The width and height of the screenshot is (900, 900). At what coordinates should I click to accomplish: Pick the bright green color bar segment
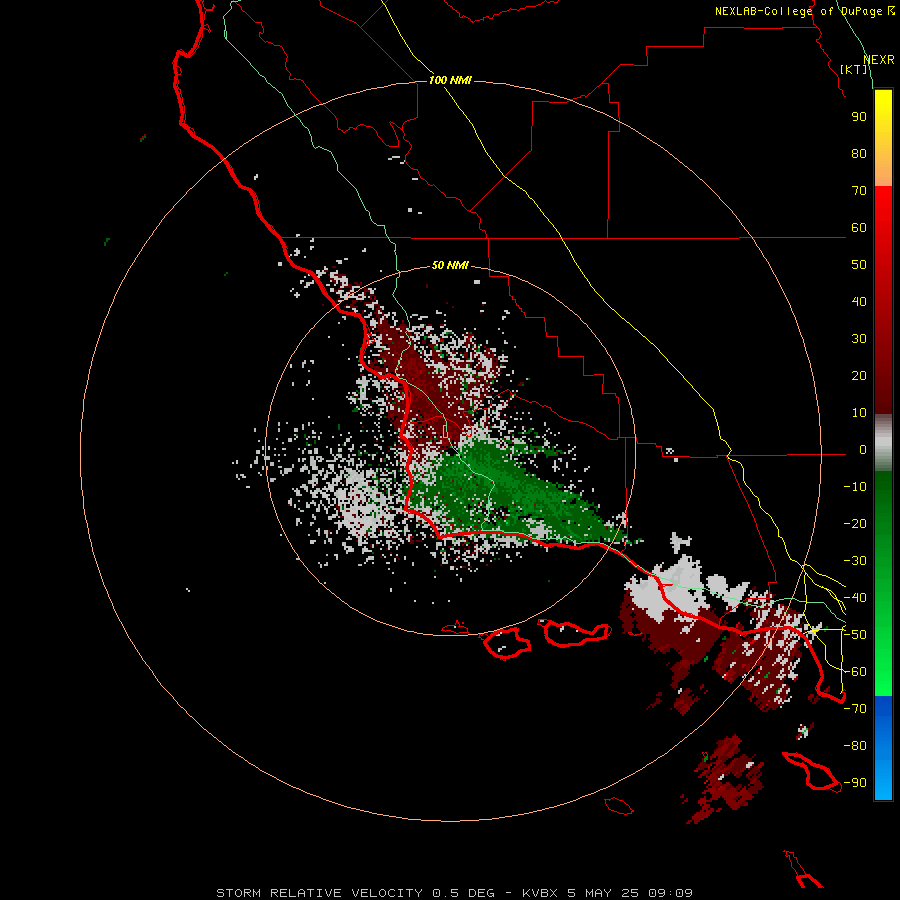(x=883, y=660)
